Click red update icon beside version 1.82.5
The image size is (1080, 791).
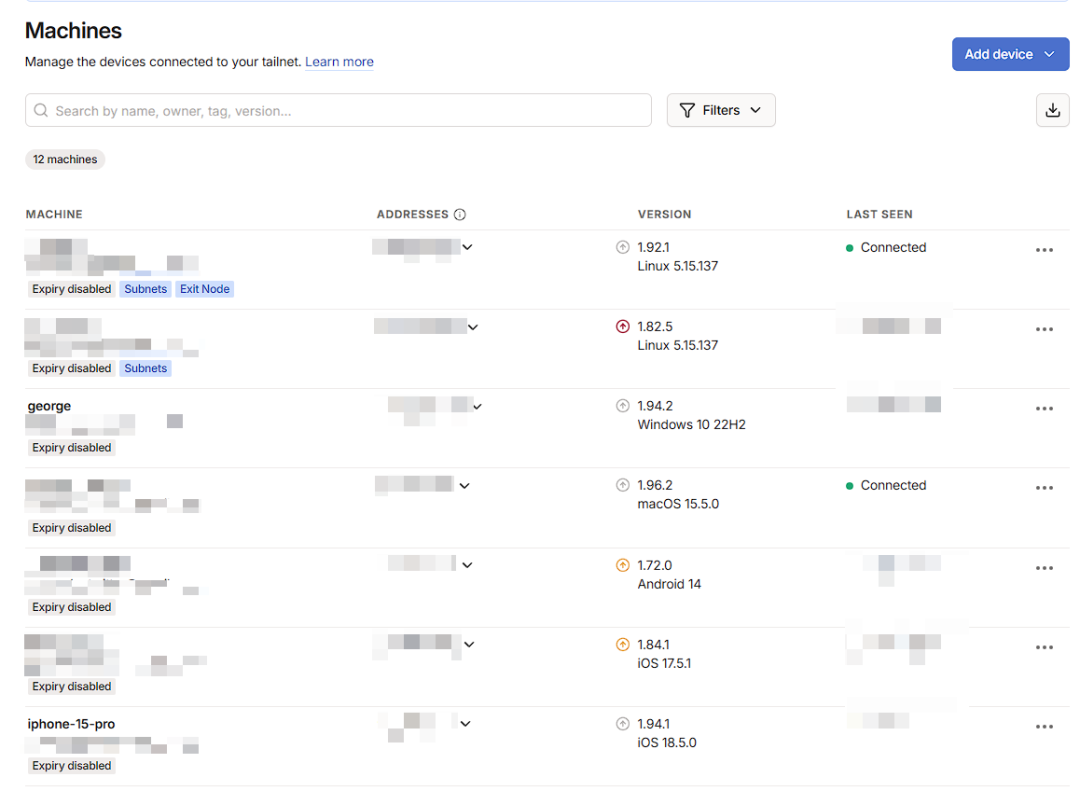[623, 327]
